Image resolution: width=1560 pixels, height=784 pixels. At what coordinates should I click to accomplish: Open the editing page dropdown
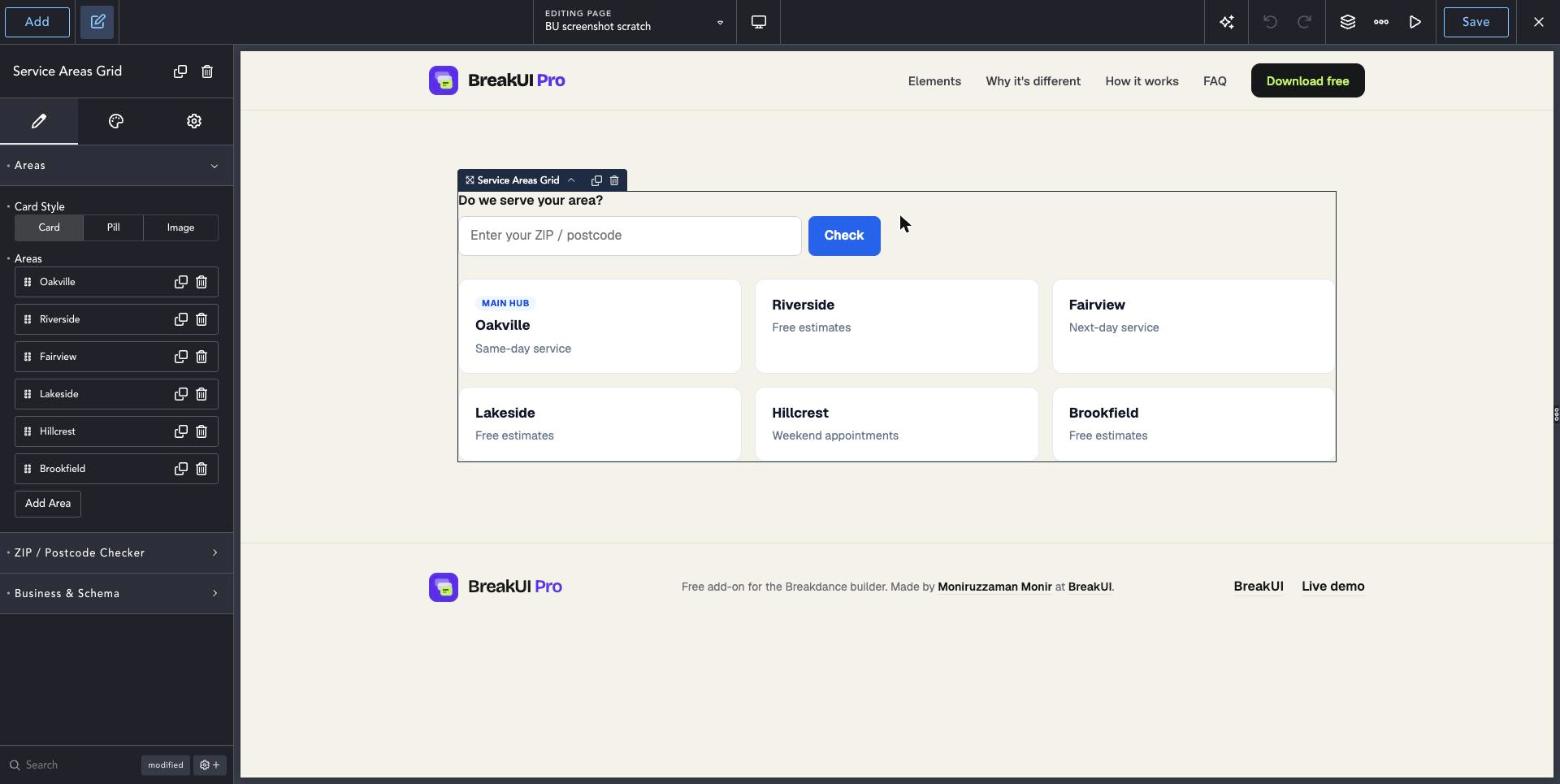[x=635, y=22]
